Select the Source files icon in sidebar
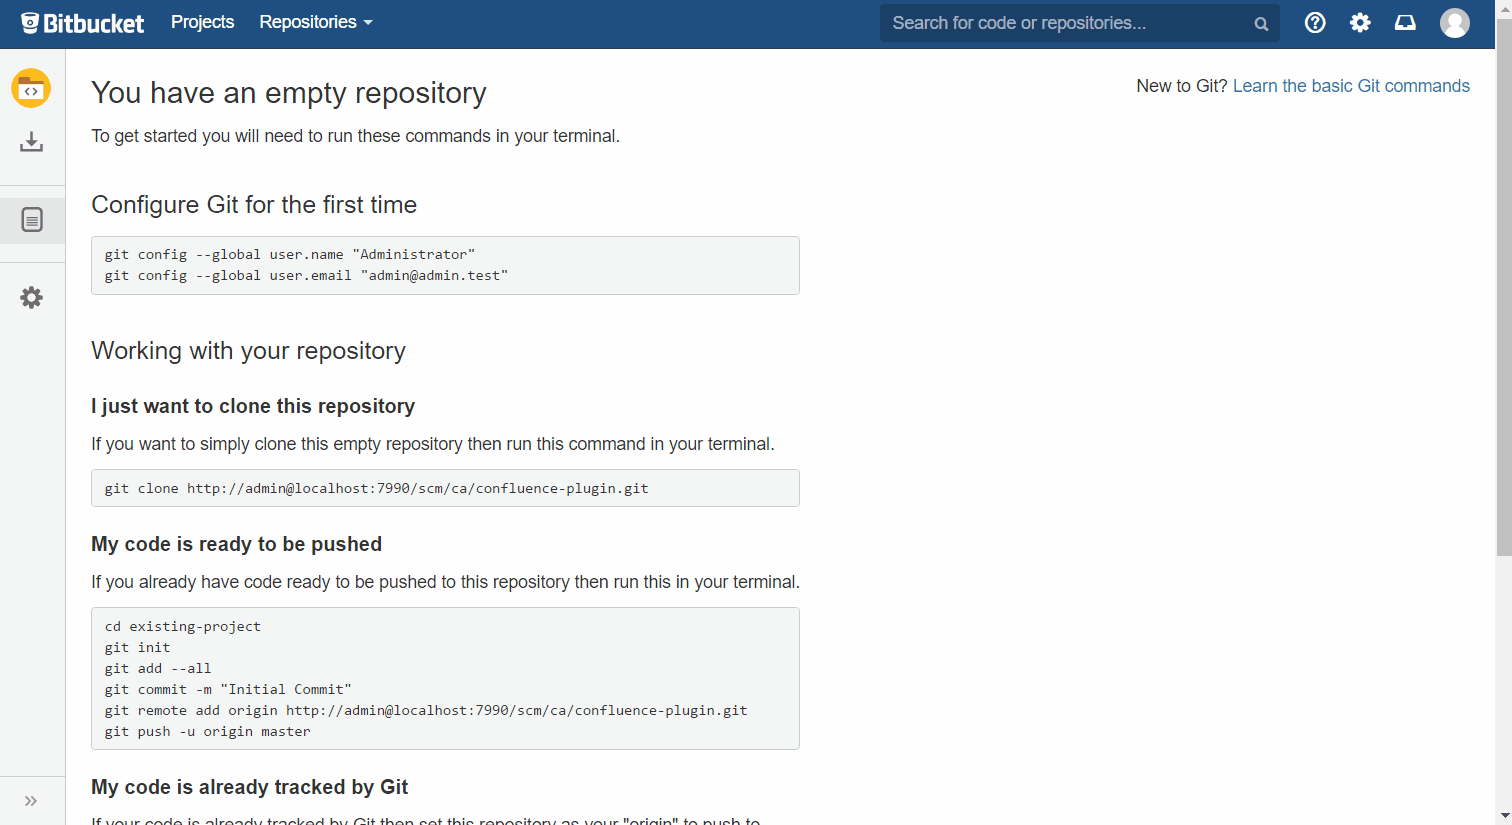The height and width of the screenshot is (825, 1512). pos(31,219)
